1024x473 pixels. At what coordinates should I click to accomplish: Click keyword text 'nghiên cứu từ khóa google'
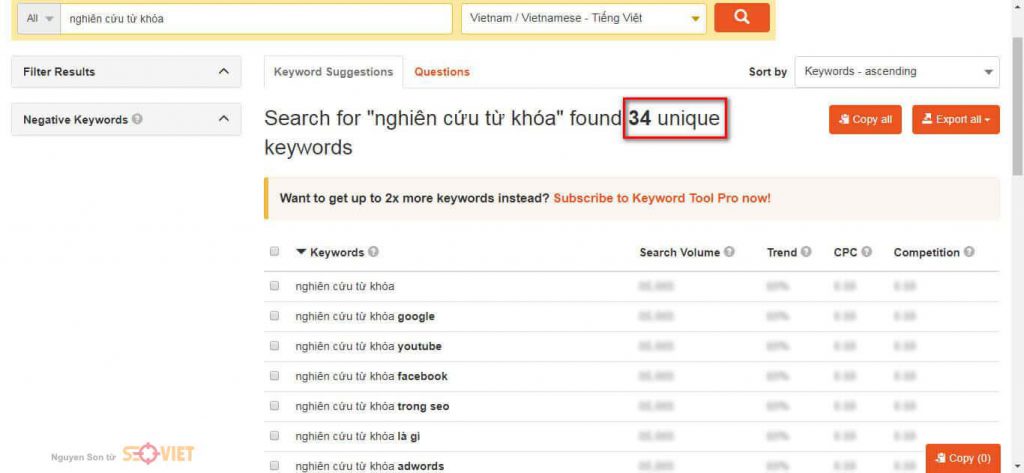[365, 316]
